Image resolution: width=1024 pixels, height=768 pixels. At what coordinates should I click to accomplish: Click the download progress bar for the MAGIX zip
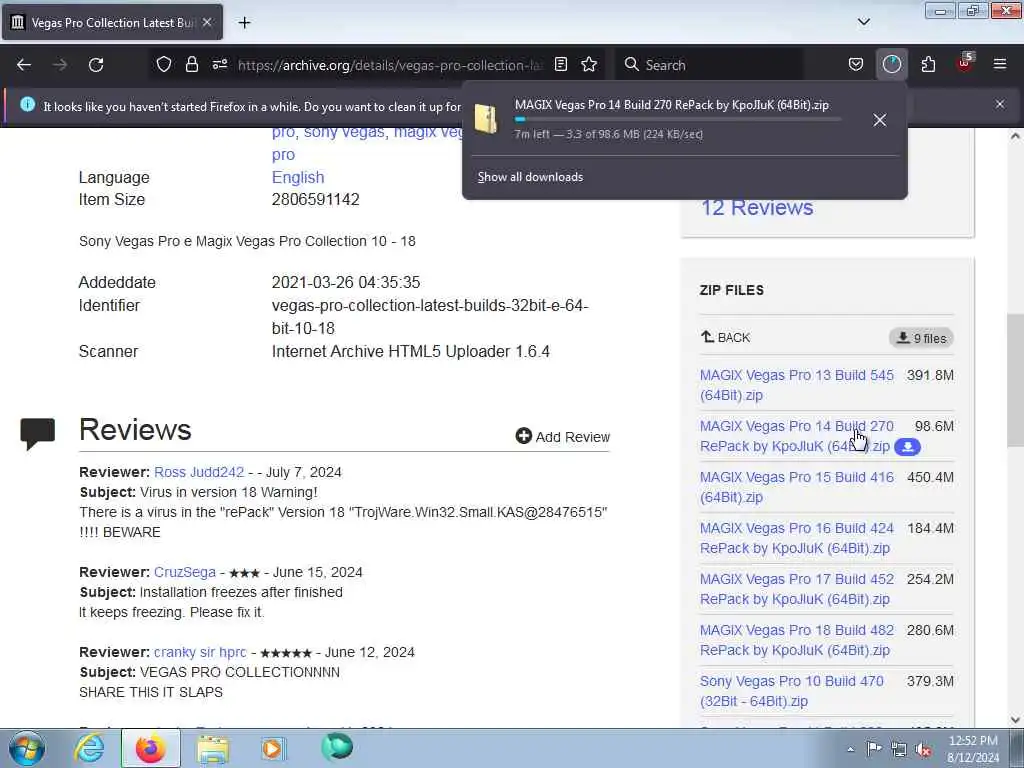point(678,120)
